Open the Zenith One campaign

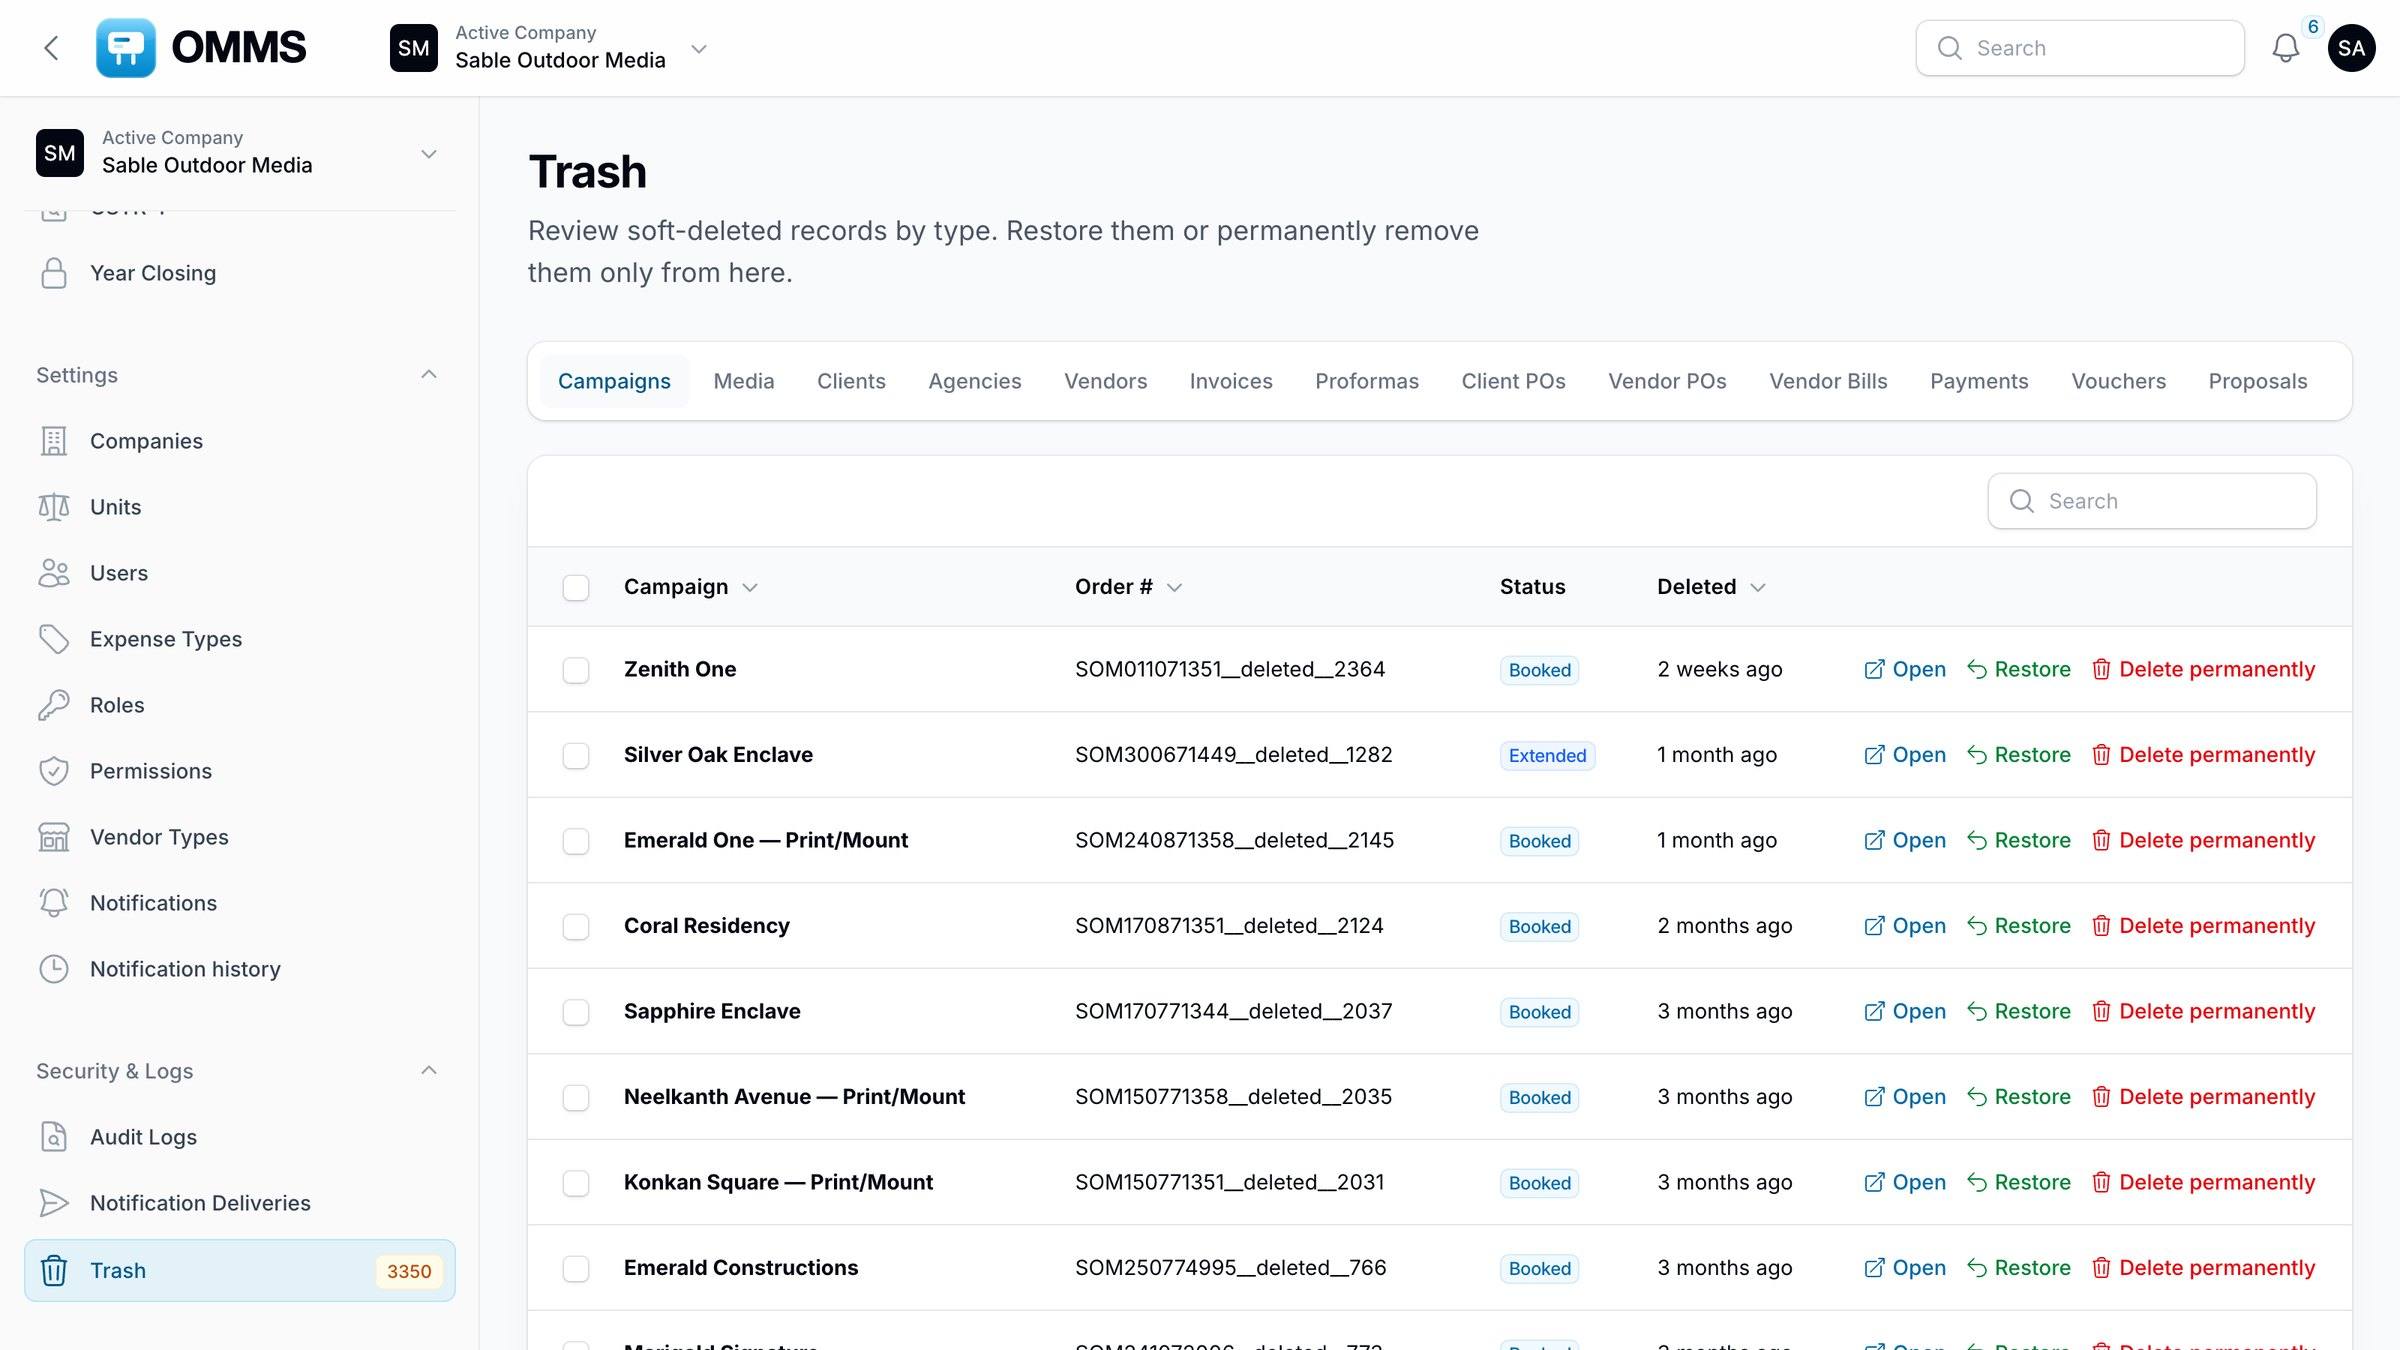point(1905,669)
